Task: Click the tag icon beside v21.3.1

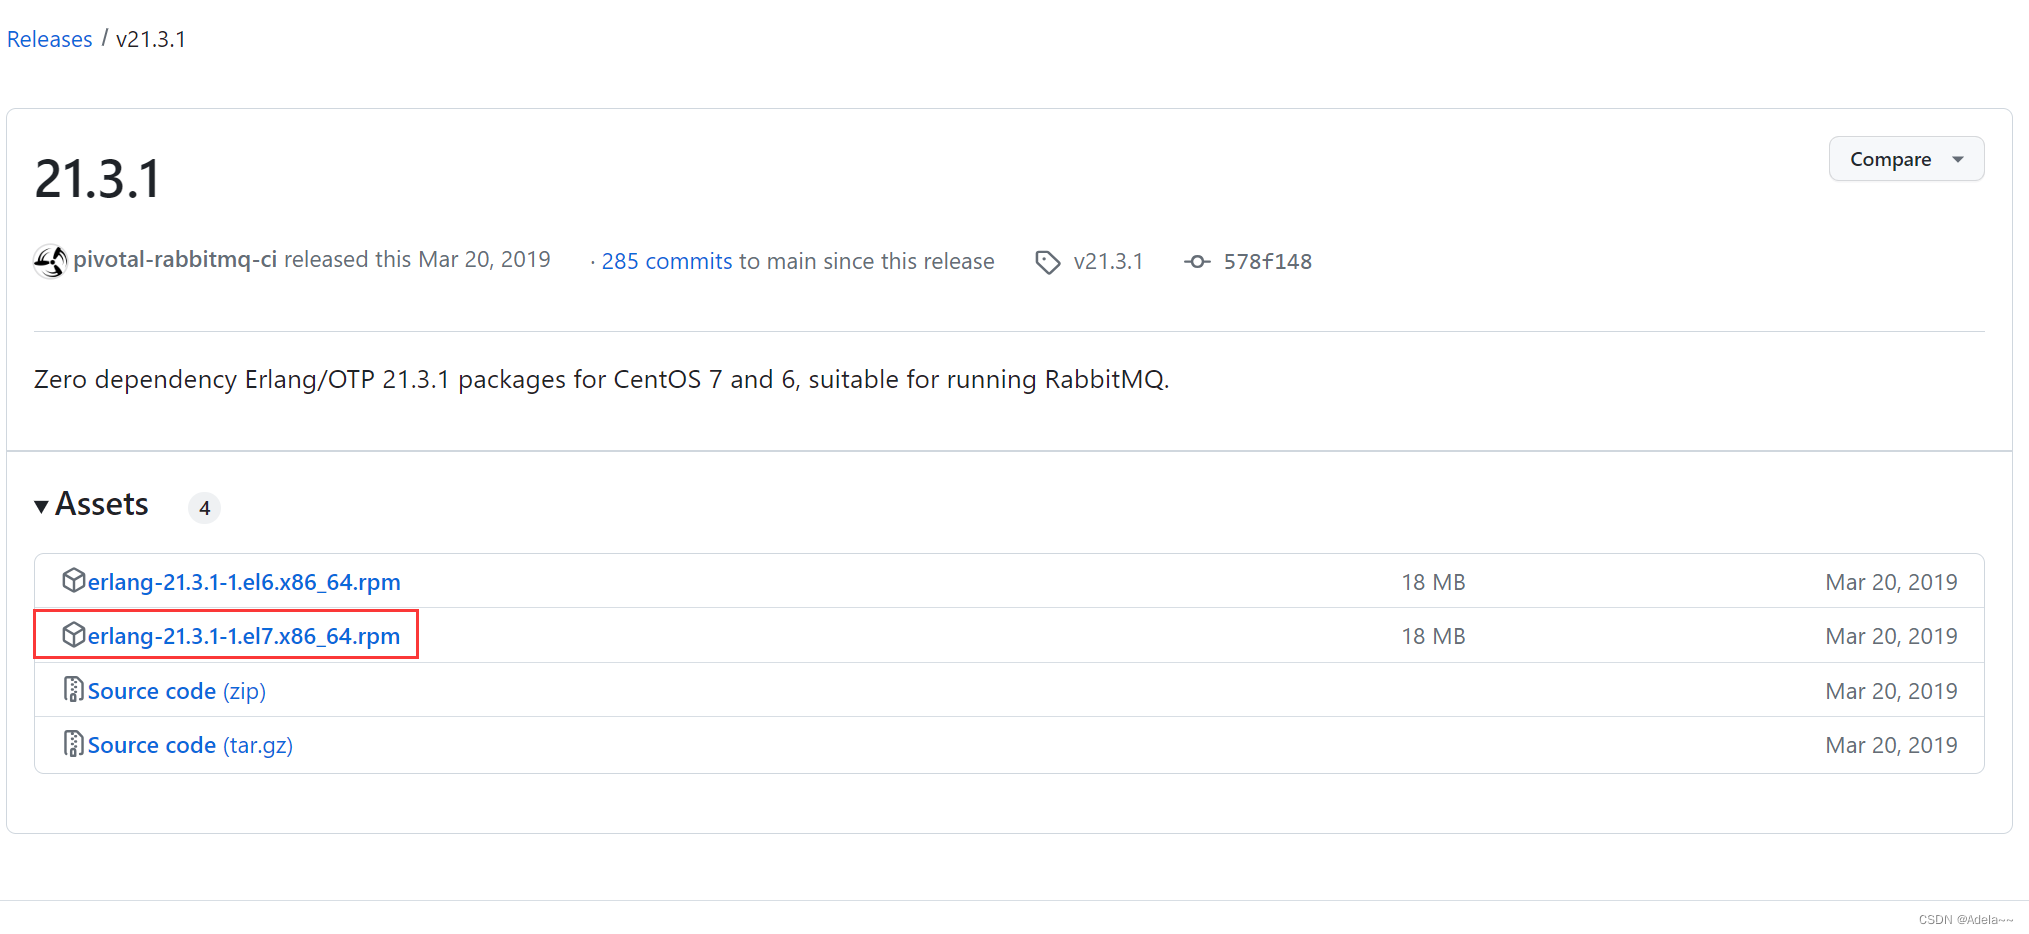Action: pos(1047,262)
